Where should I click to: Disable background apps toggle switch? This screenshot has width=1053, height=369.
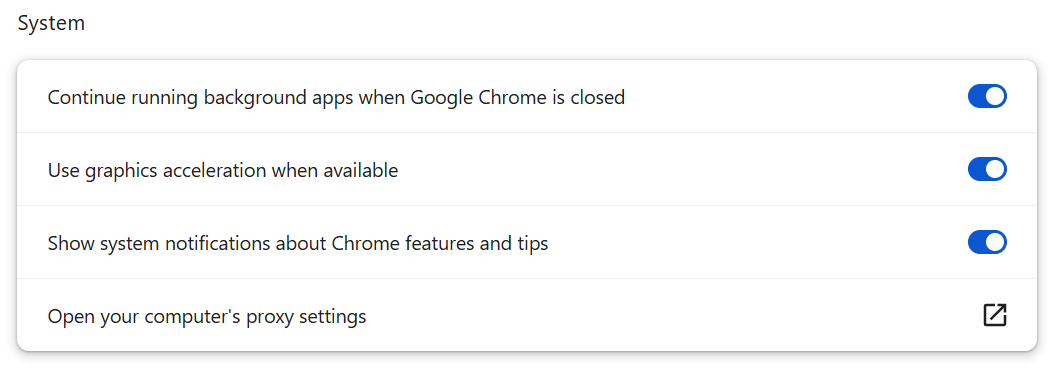(987, 97)
